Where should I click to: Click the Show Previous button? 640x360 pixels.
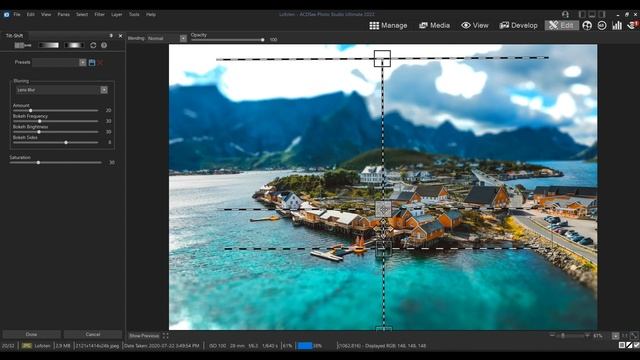click(144, 336)
